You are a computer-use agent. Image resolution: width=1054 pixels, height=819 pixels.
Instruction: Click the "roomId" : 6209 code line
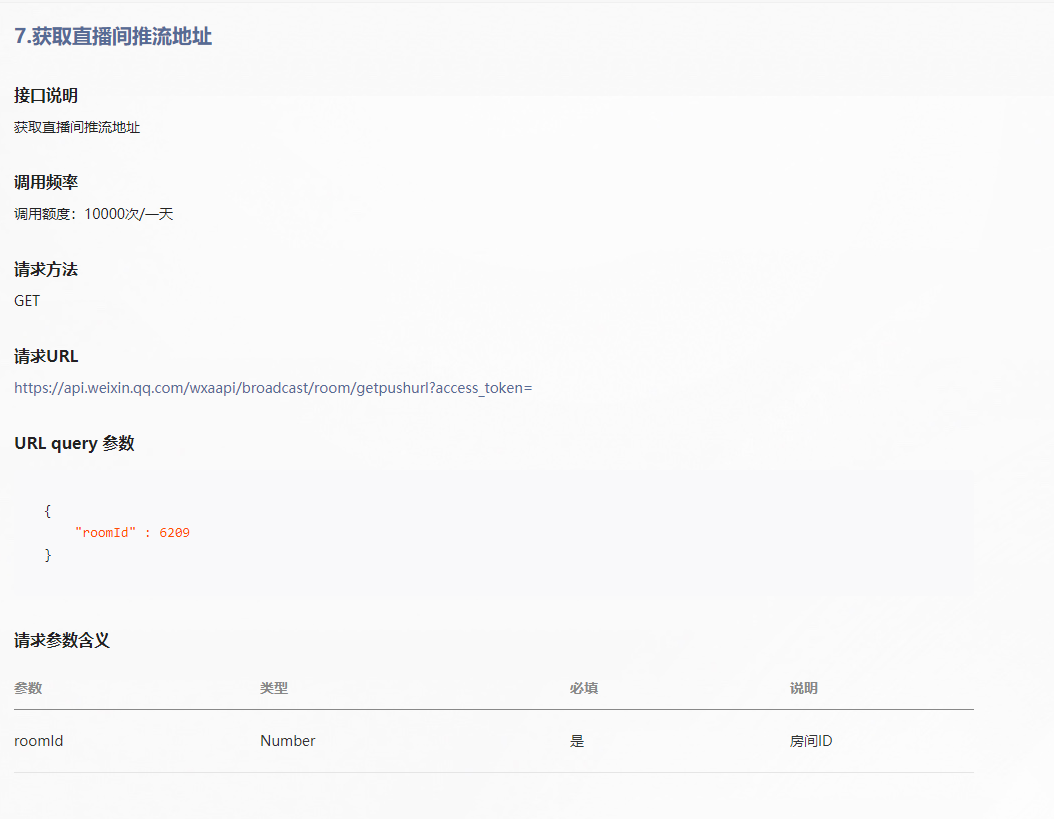pos(132,533)
